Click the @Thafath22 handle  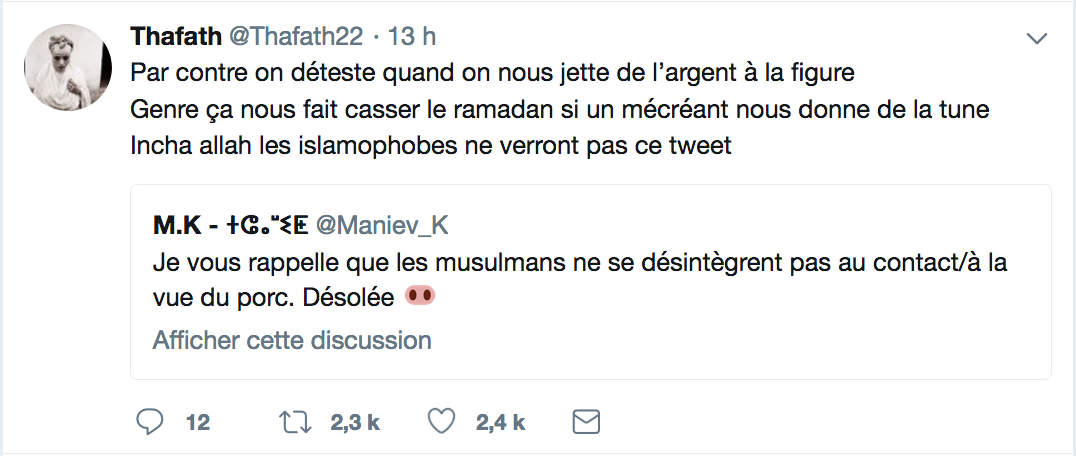(297, 37)
